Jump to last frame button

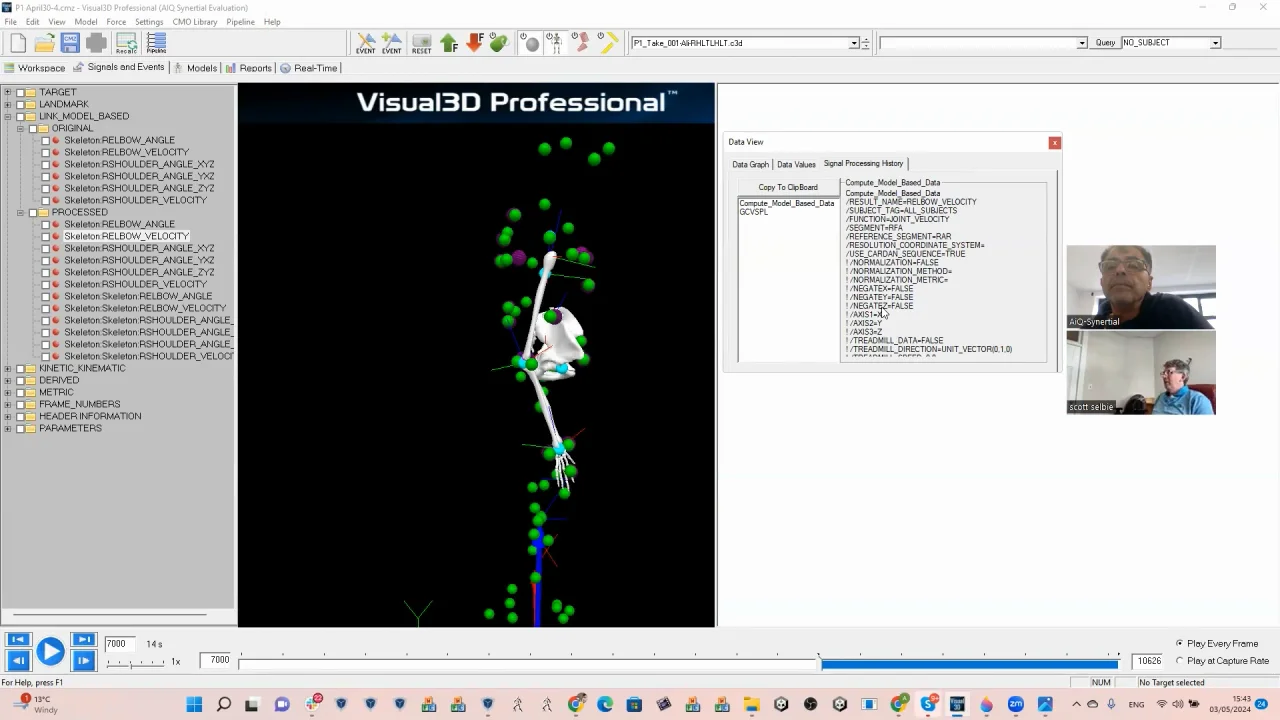(84, 640)
